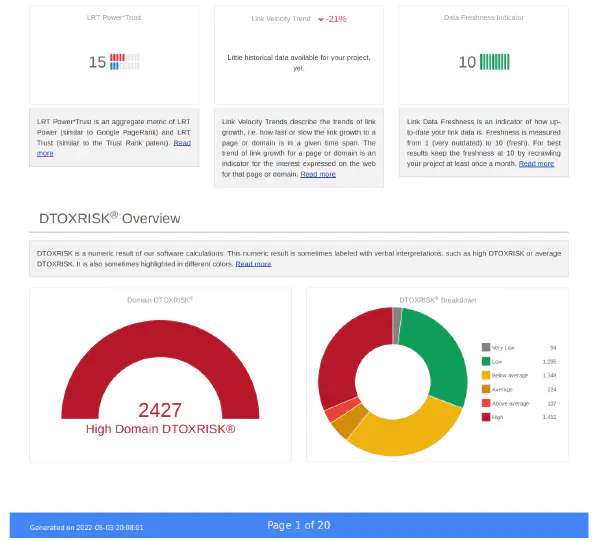The width and height of the screenshot is (600, 541).
Task: Select the green Low segment of the donut chart
Action: [x=440, y=352]
